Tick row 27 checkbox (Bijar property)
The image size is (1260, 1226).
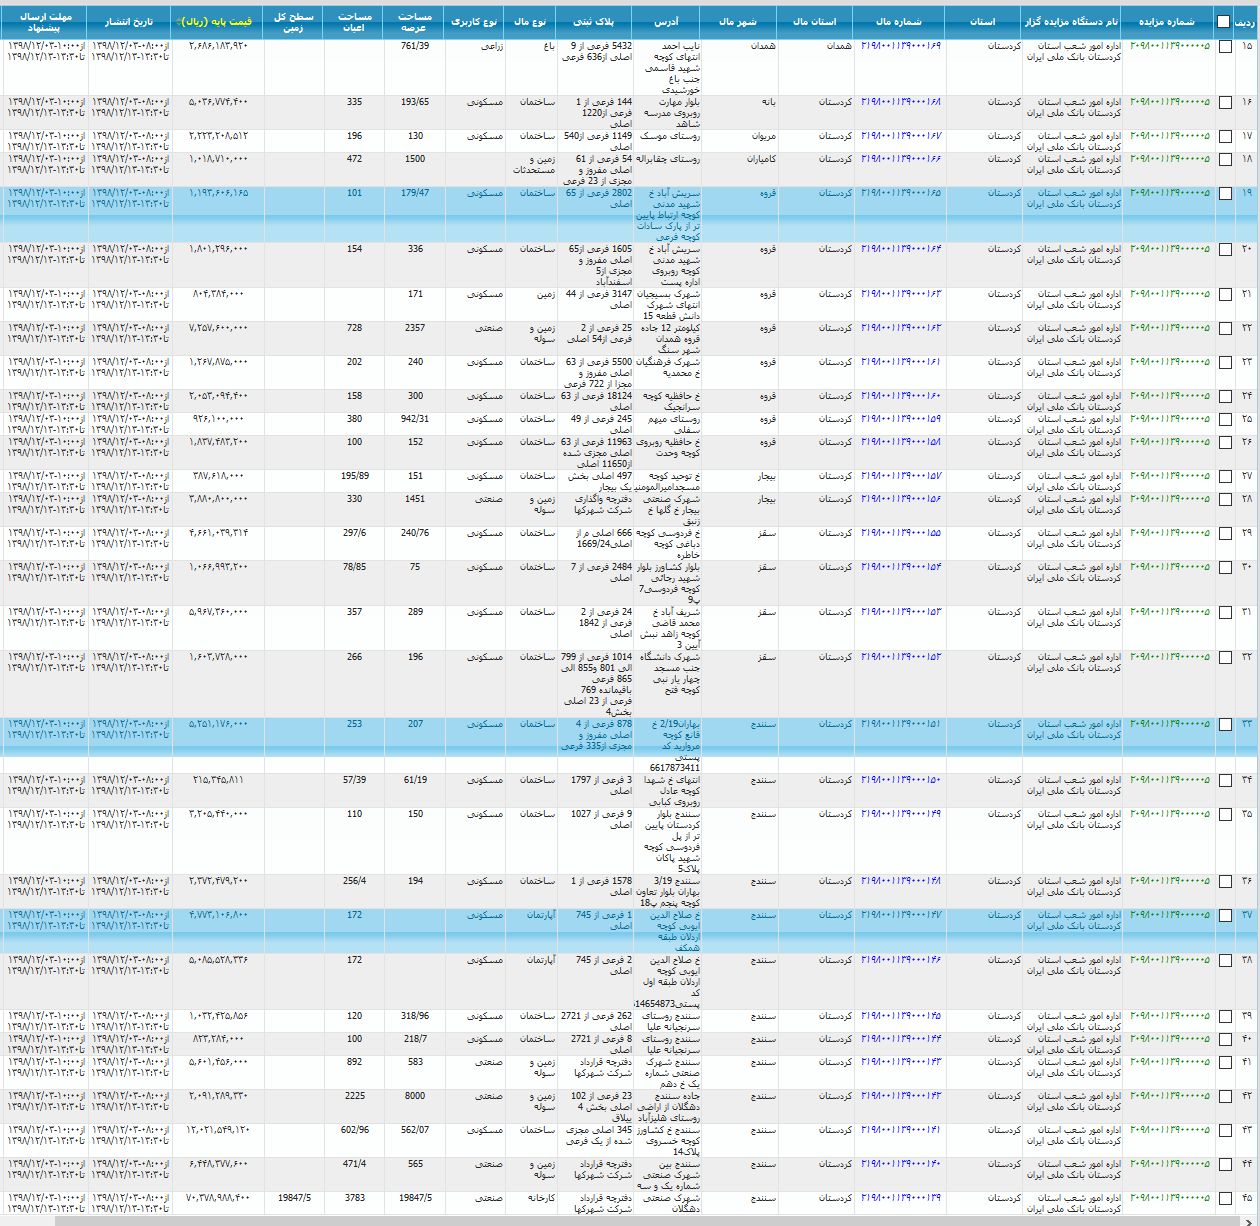pos(1225,477)
